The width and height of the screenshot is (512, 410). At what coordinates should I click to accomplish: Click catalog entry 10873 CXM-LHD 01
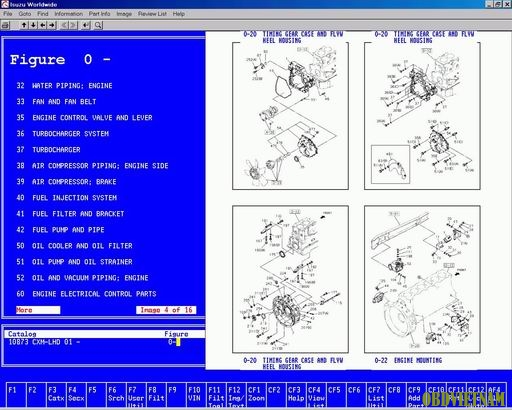click(44, 342)
